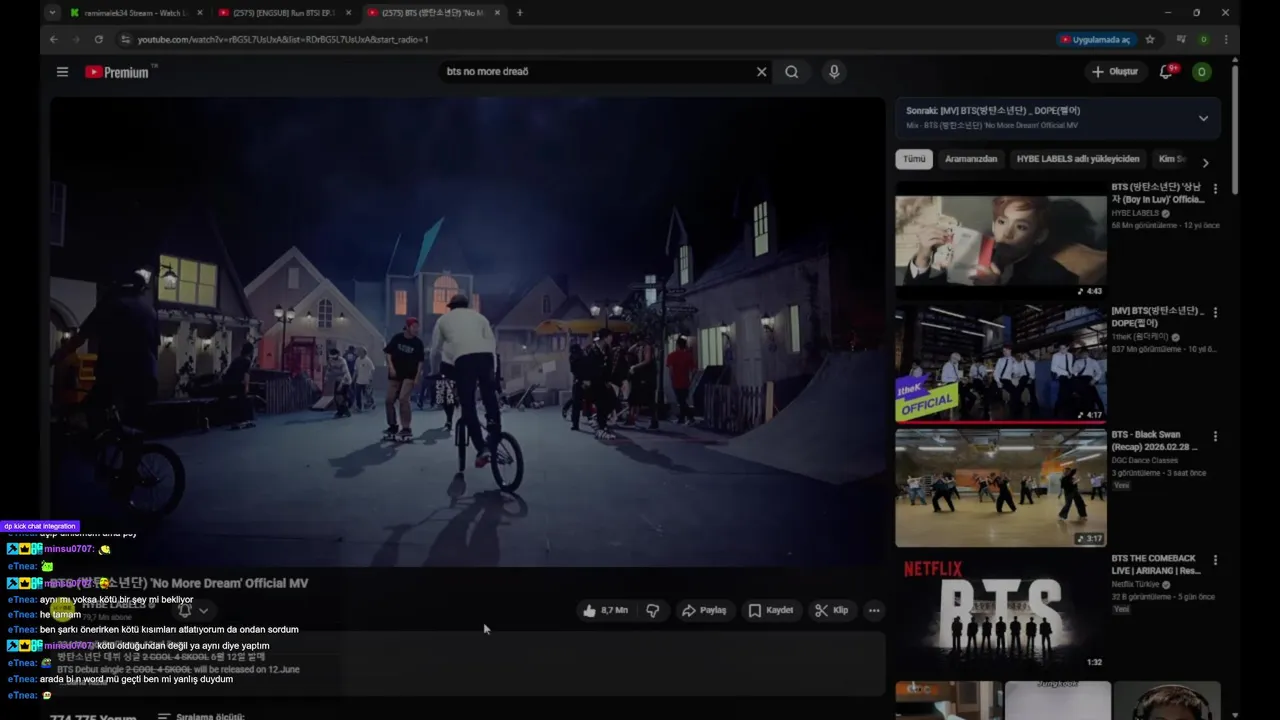The image size is (1280, 720).
Task: Open options for 'Boy In Luv' video
Action: point(1216,188)
